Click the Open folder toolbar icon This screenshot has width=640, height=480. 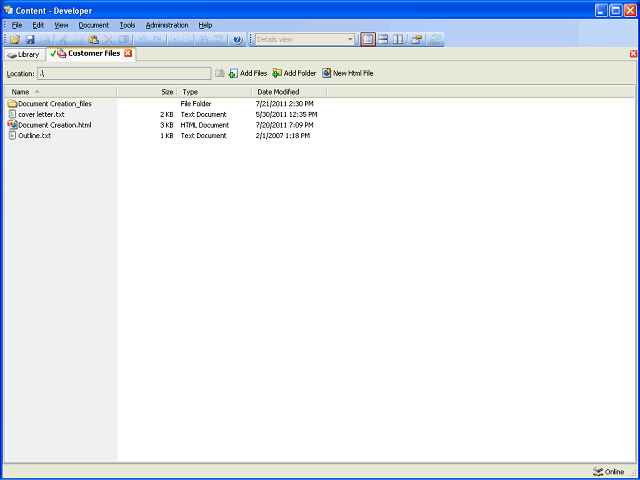coord(15,40)
